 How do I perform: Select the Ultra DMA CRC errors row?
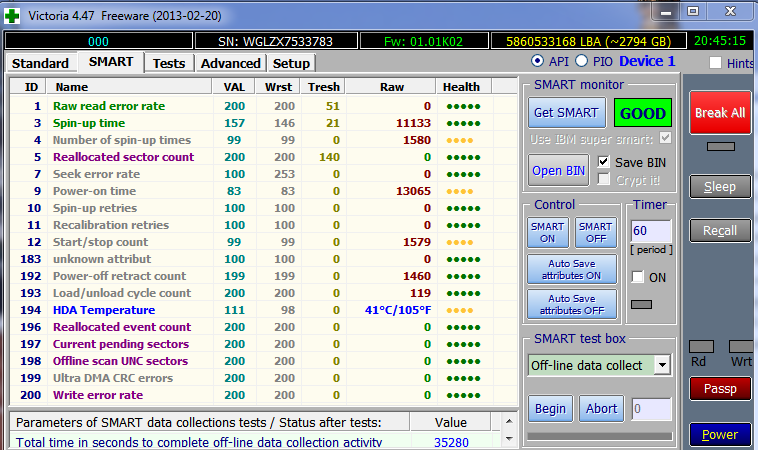263,378
